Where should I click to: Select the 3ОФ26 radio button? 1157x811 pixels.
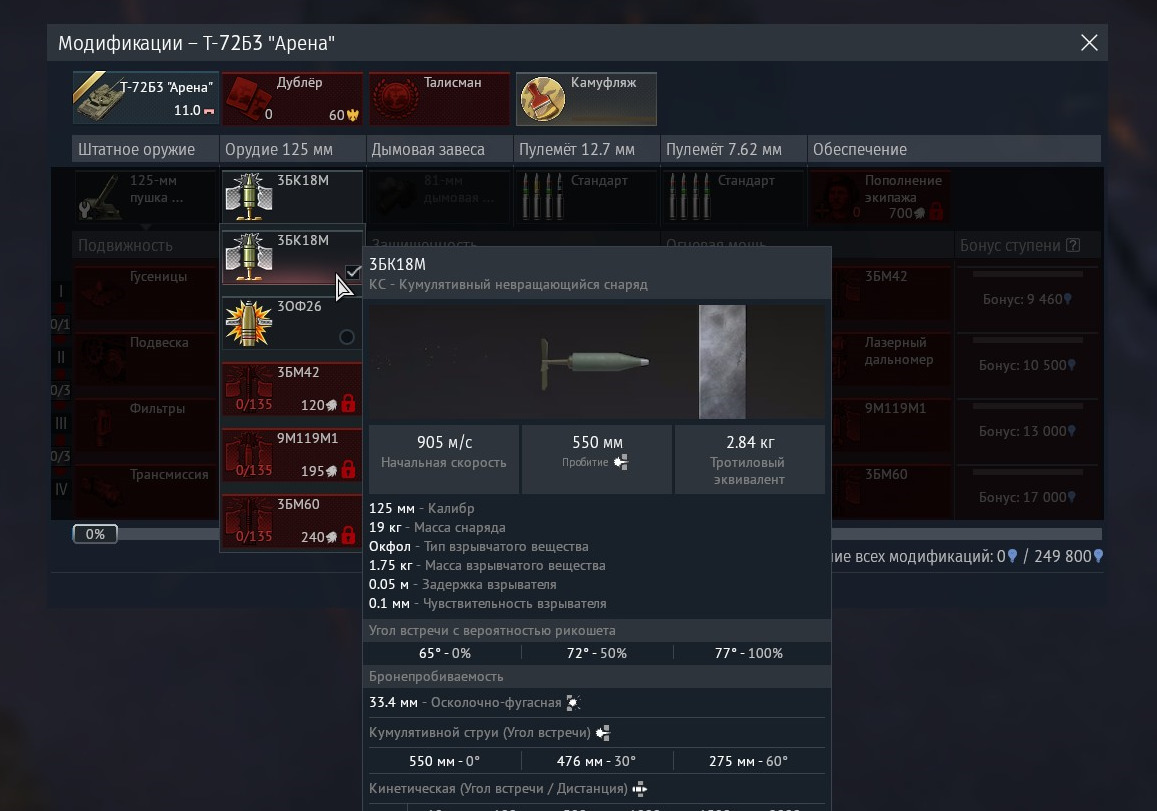(347, 337)
